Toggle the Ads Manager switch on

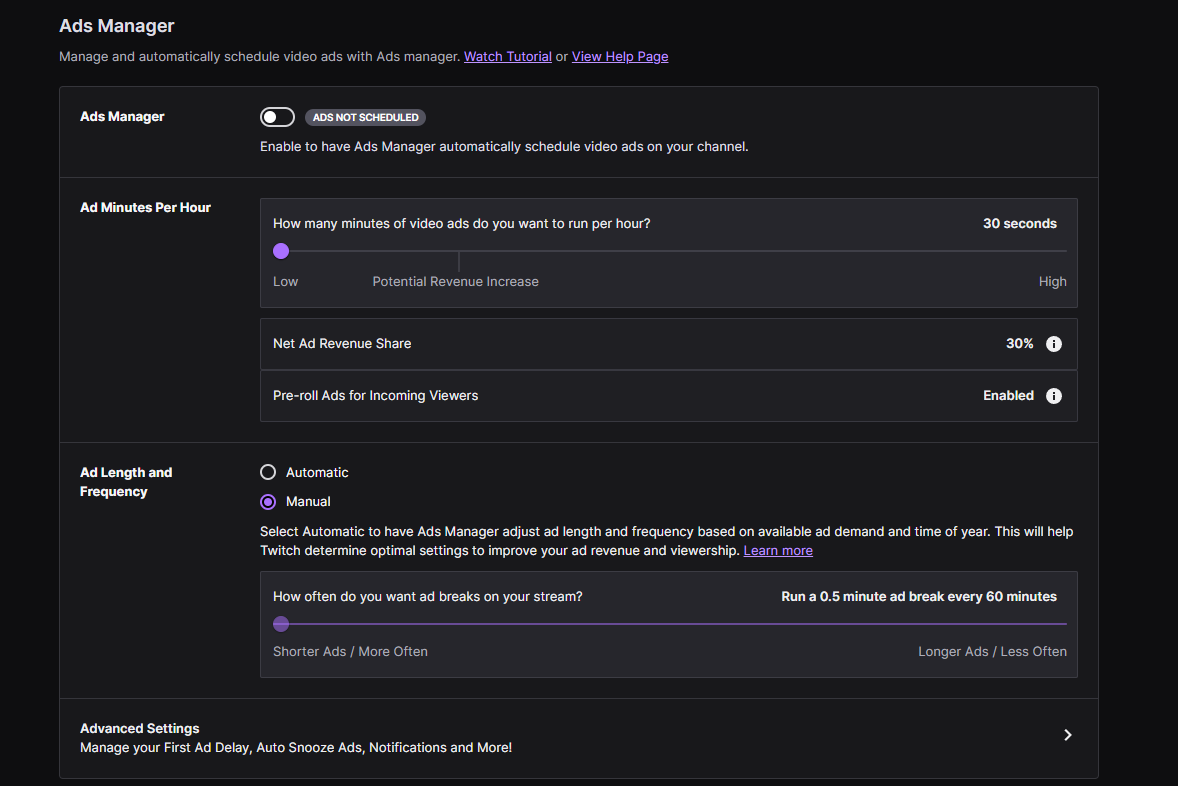277,117
